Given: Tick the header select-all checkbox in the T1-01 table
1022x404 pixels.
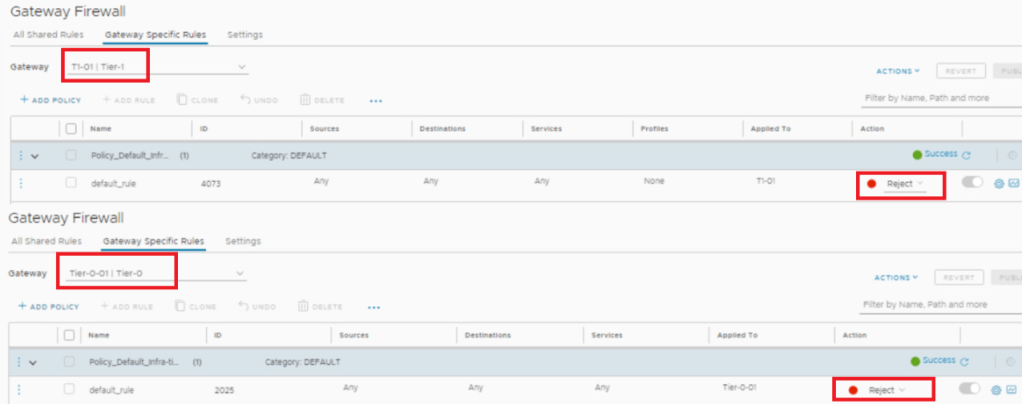Looking at the screenshot, I should pos(70,129).
